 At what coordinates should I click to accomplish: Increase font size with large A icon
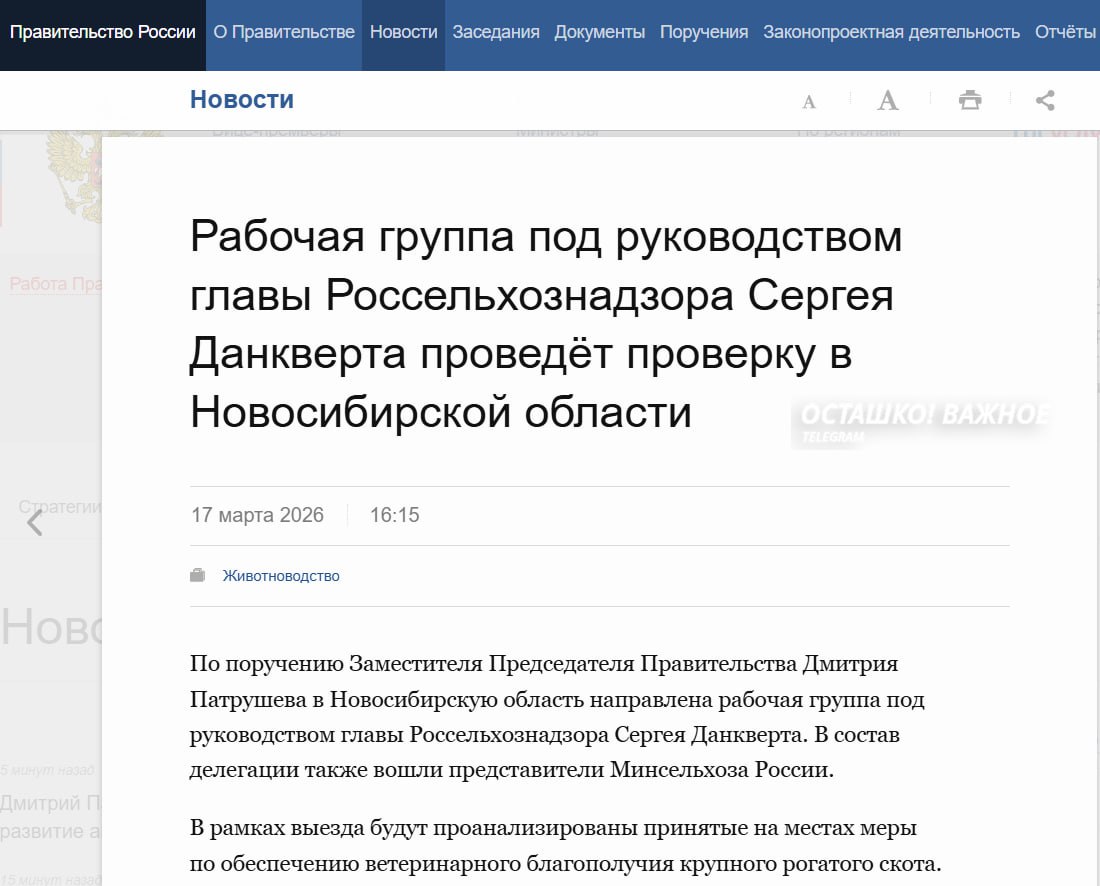pyautogui.click(x=887, y=100)
